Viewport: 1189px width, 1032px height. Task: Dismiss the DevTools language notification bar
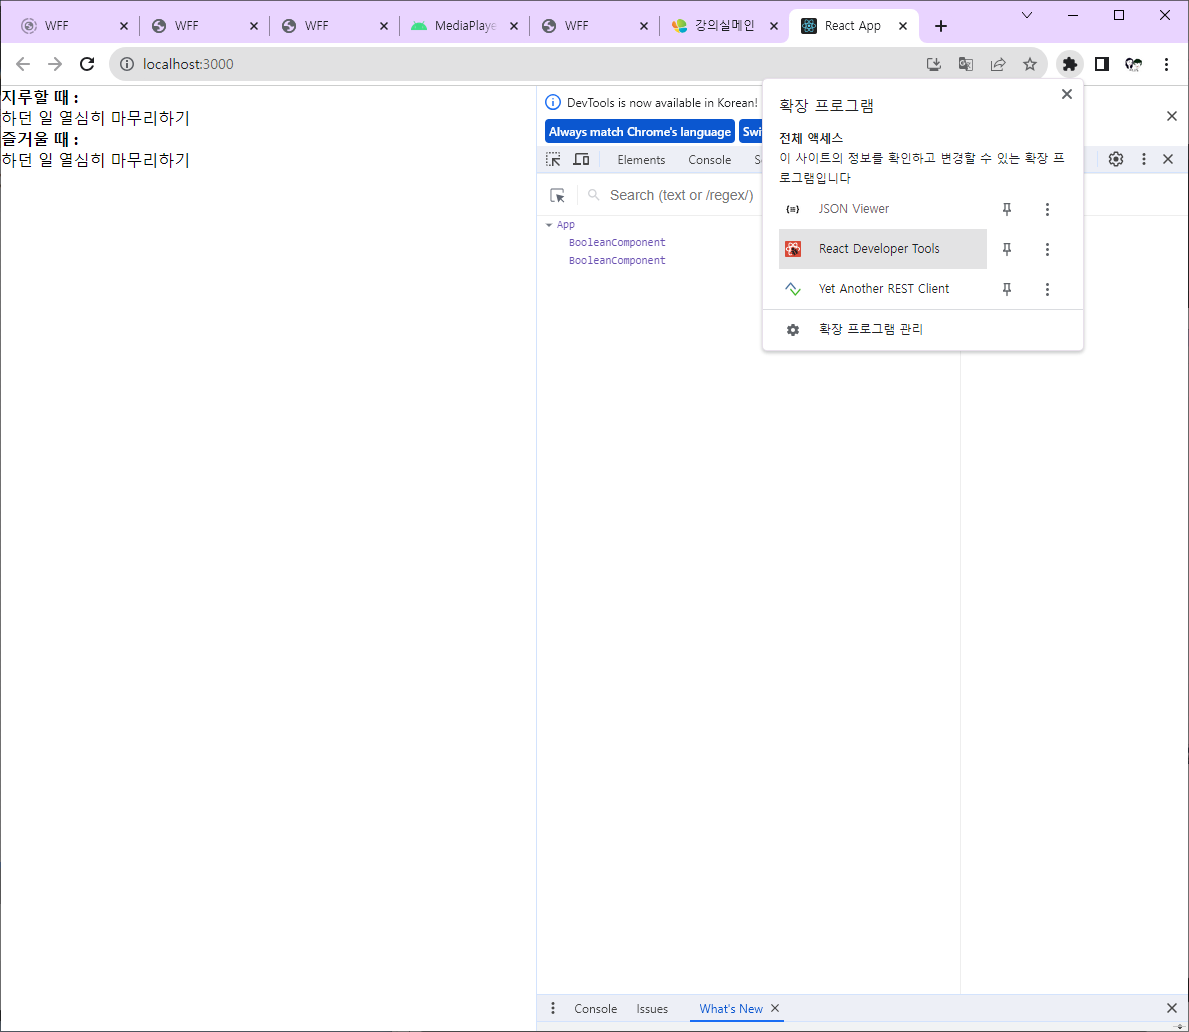1172,116
